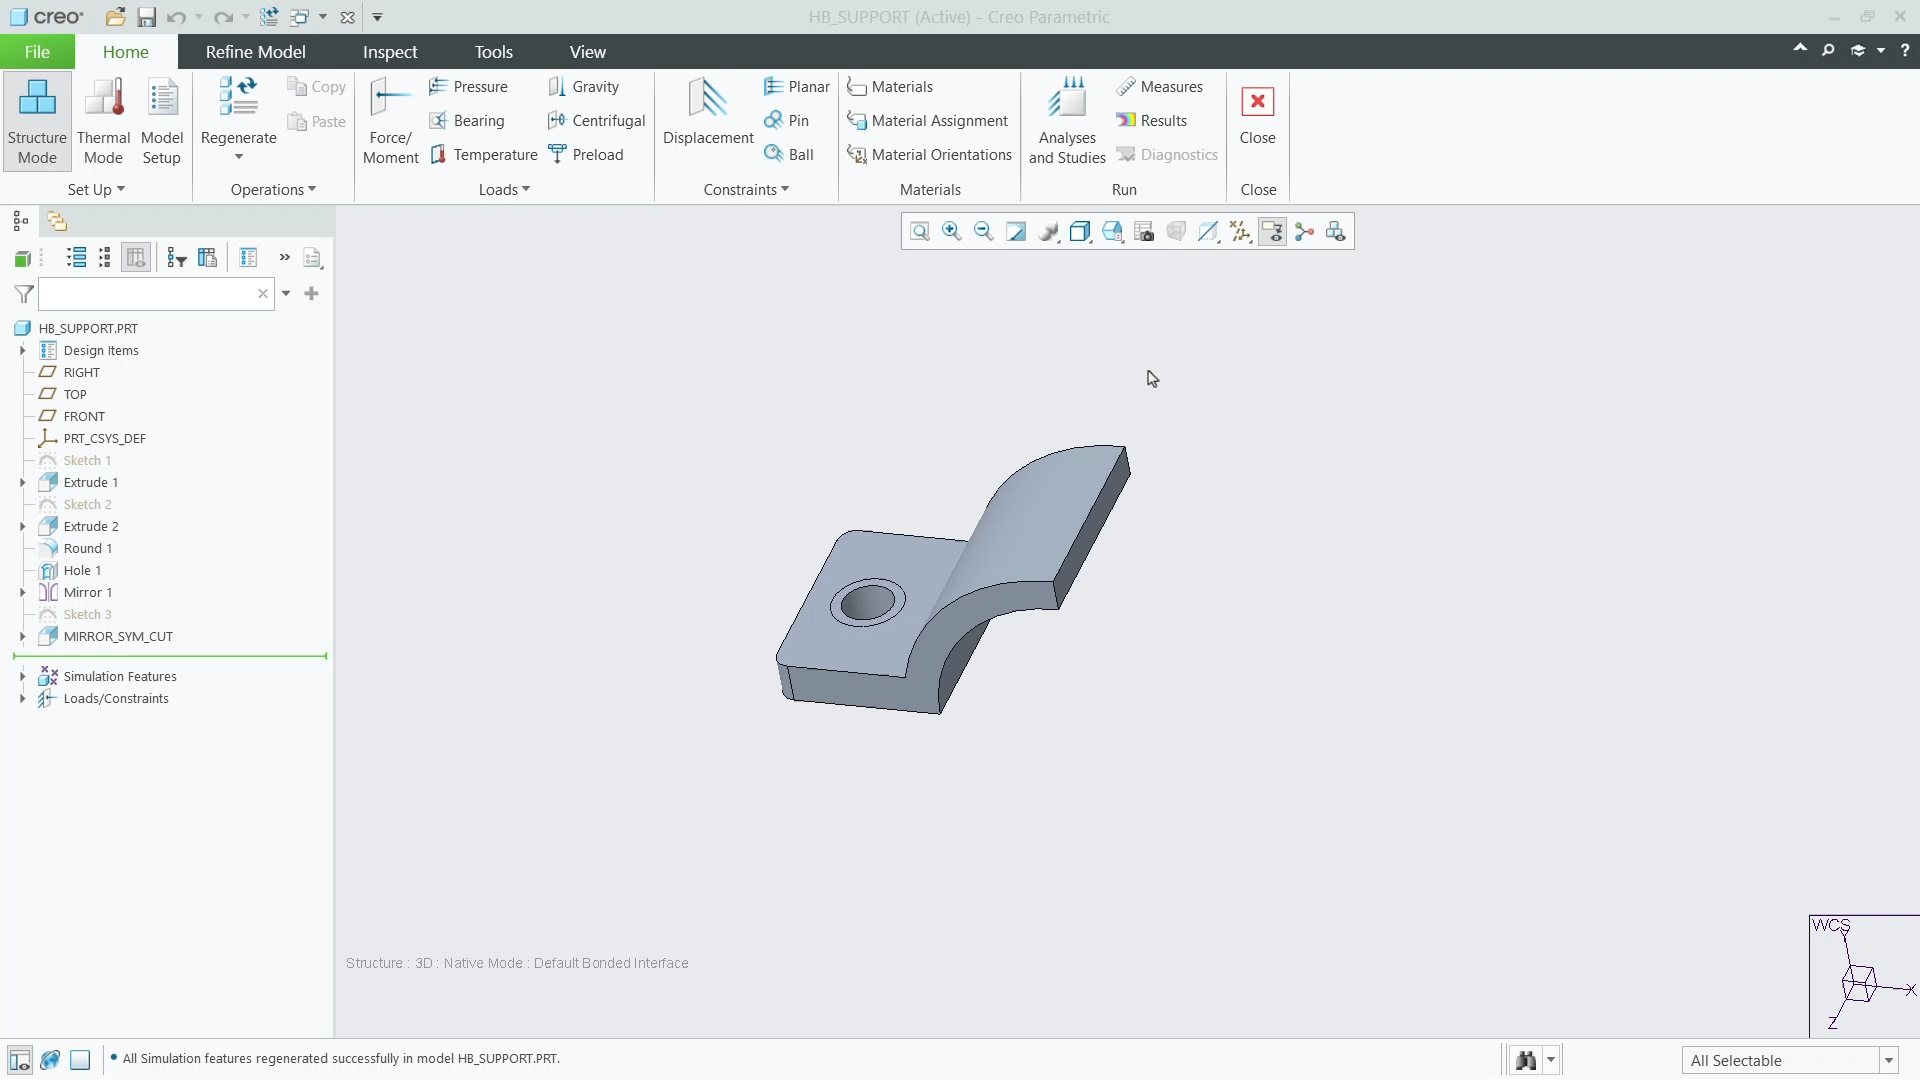Add a Gravity load
The height and width of the screenshot is (1080, 1920).
pyautogui.click(x=583, y=87)
